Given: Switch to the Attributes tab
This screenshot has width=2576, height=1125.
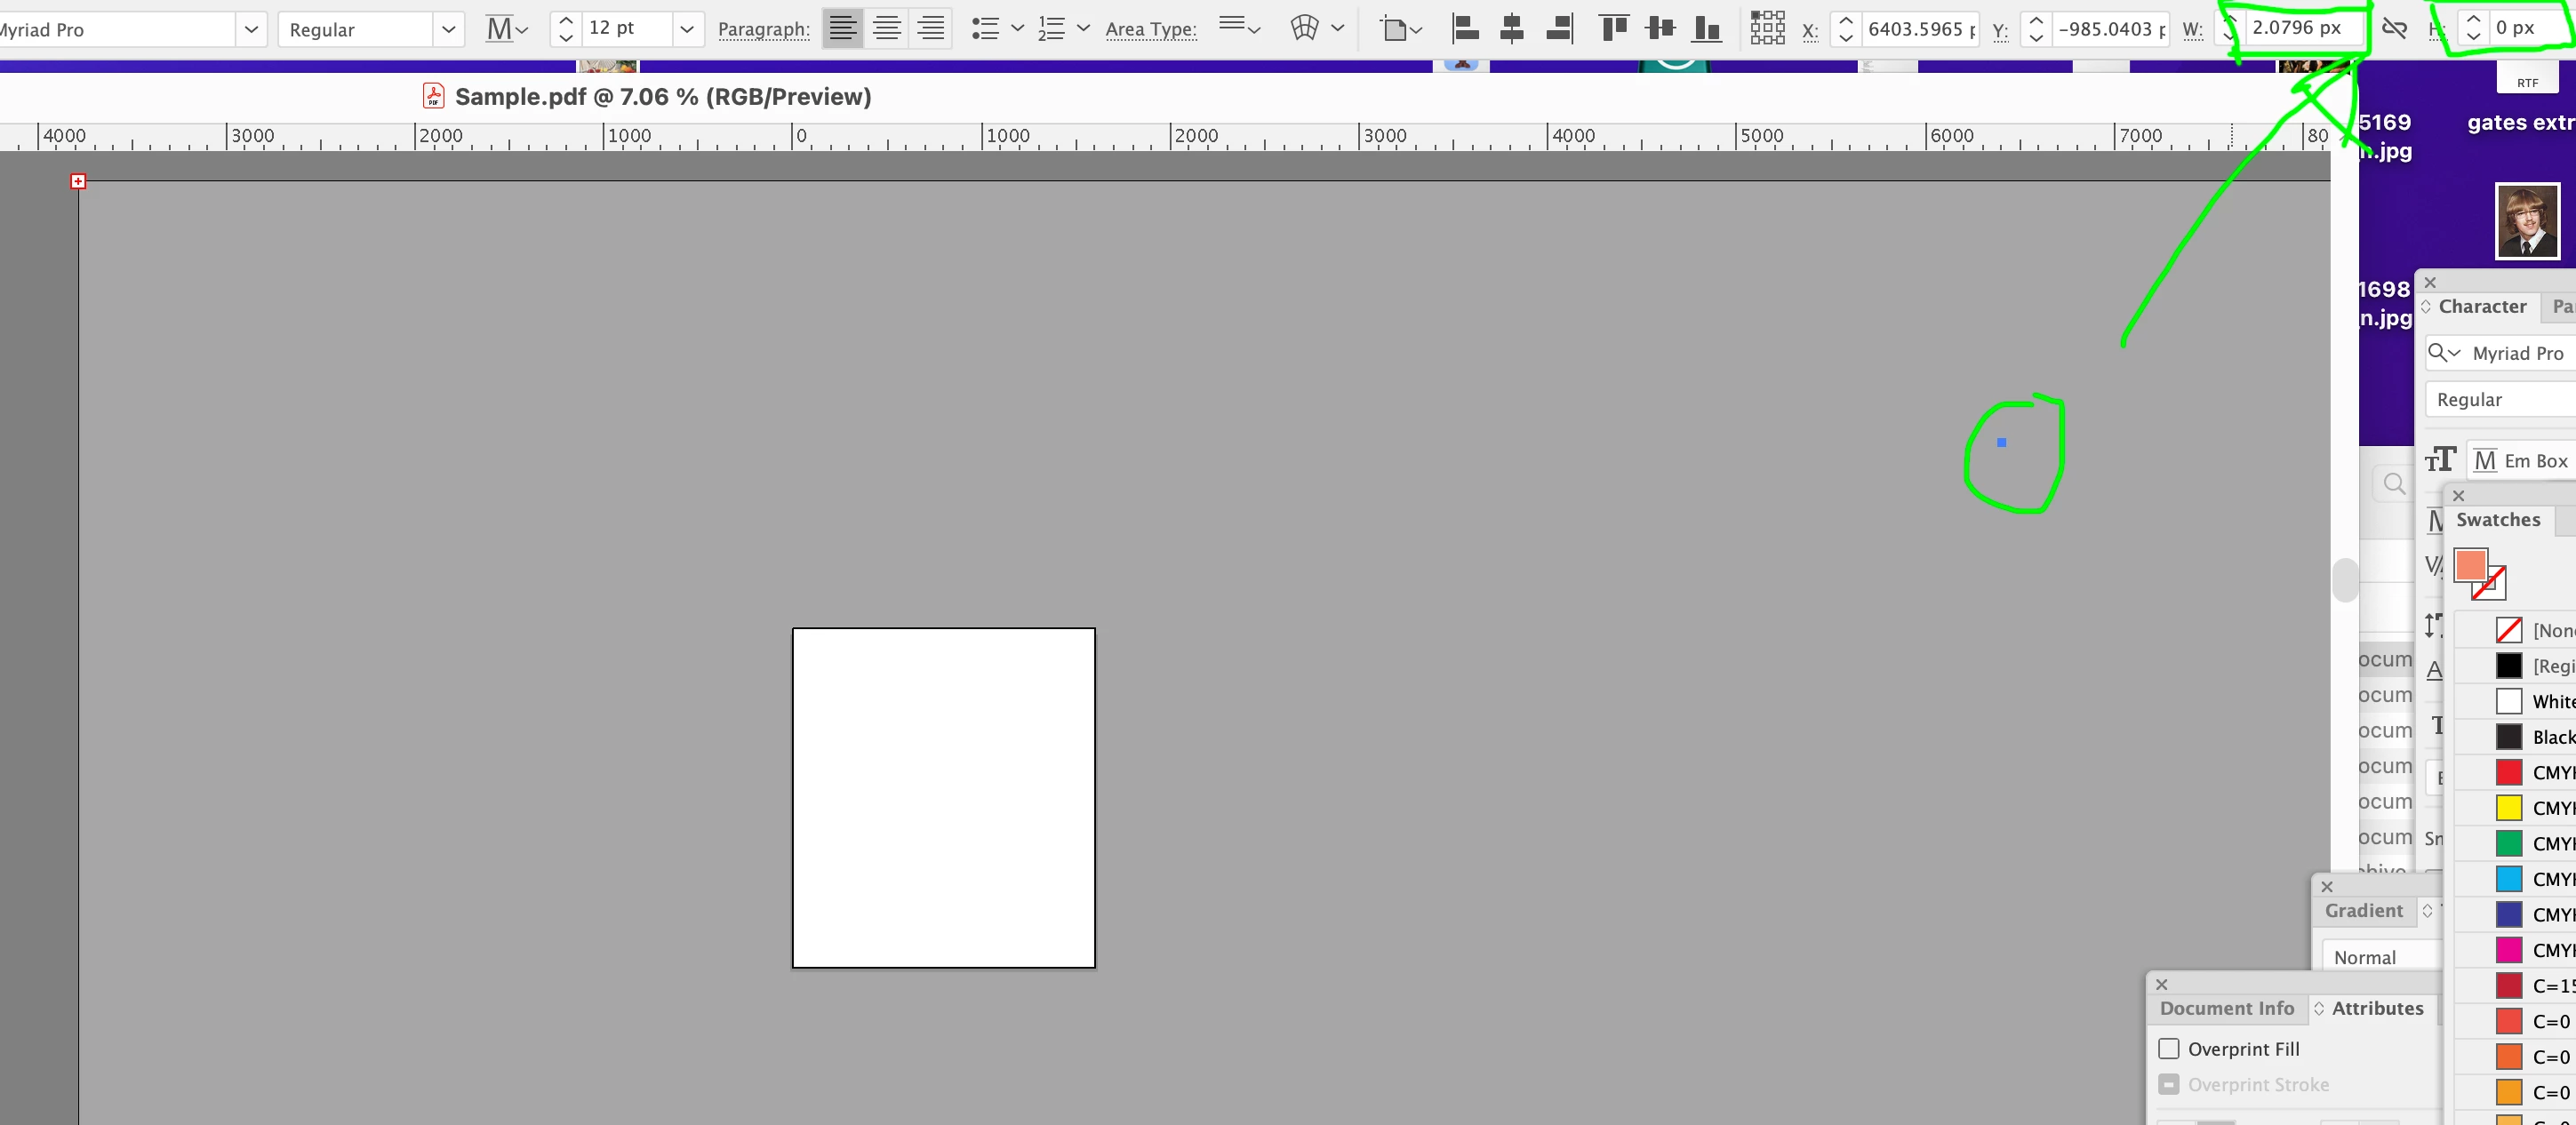Looking at the screenshot, I should point(2377,1008).
